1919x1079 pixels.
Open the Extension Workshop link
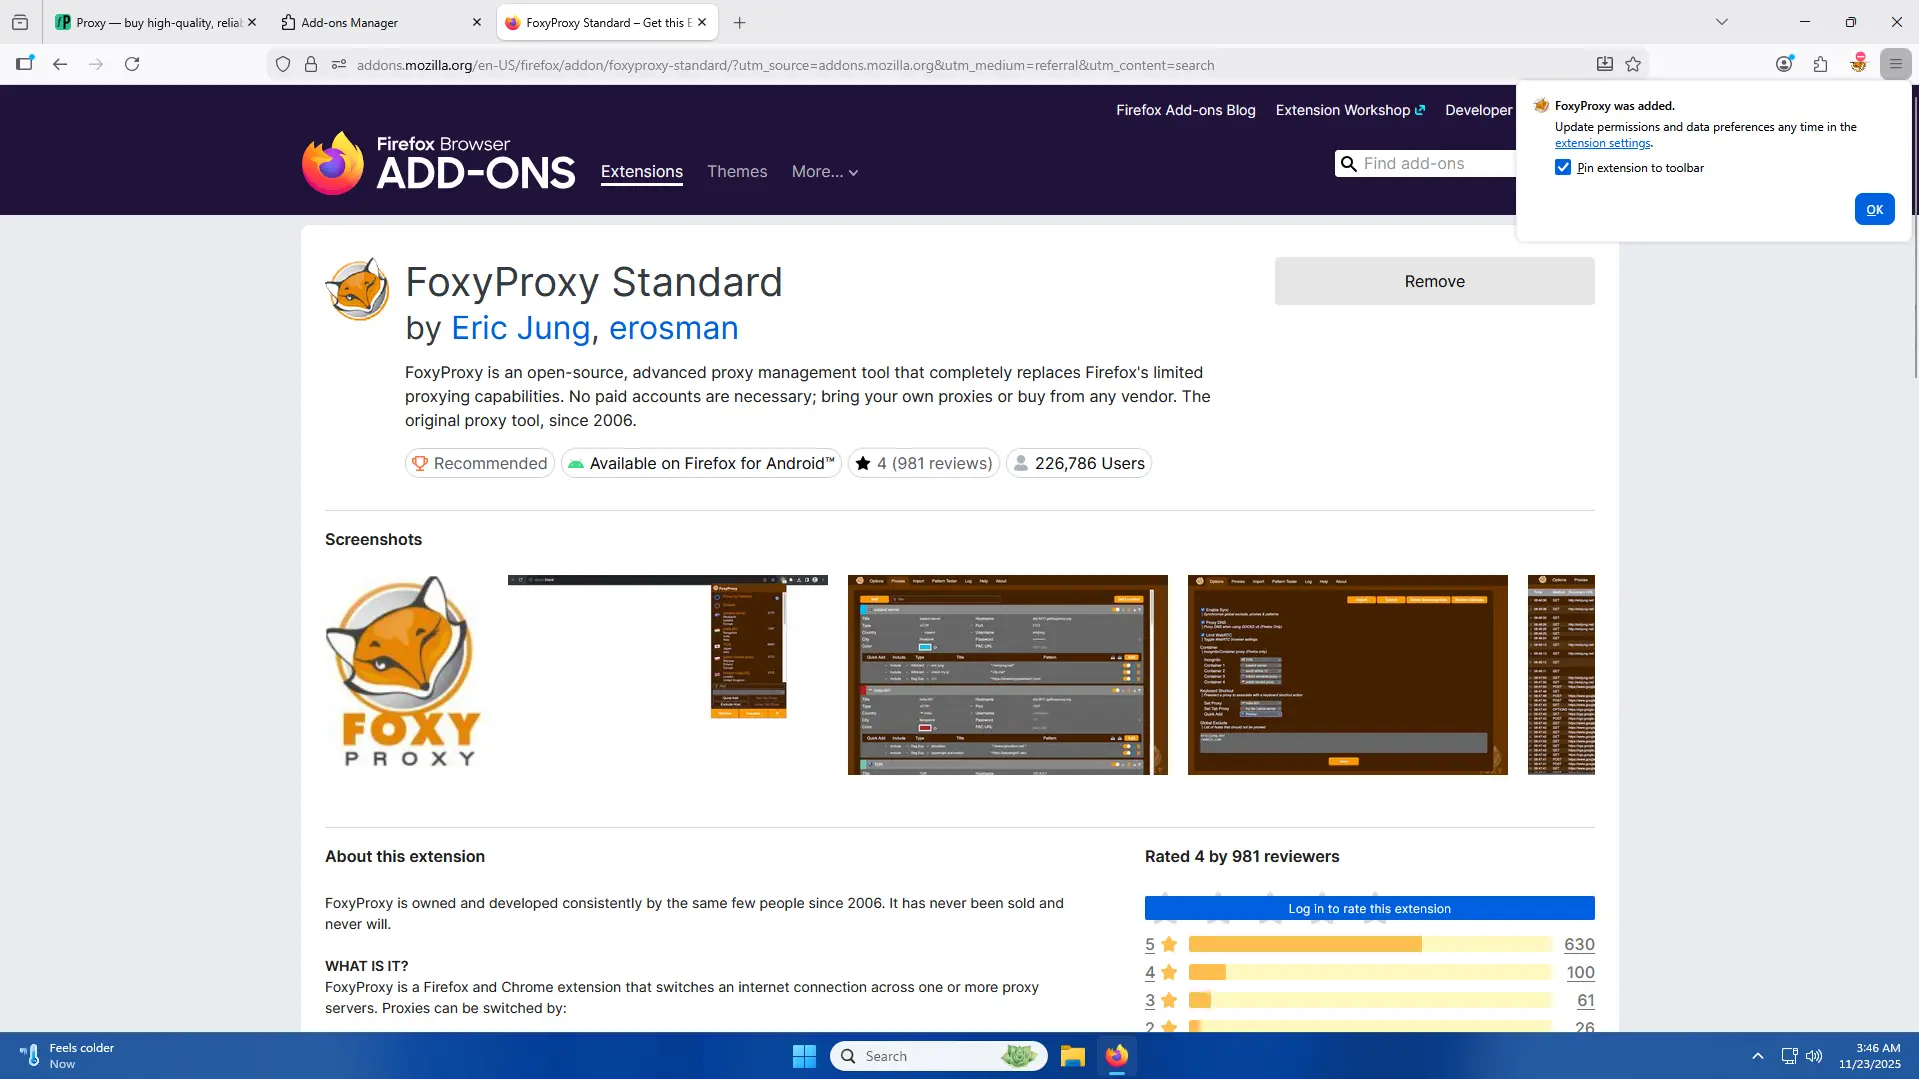1350,110
